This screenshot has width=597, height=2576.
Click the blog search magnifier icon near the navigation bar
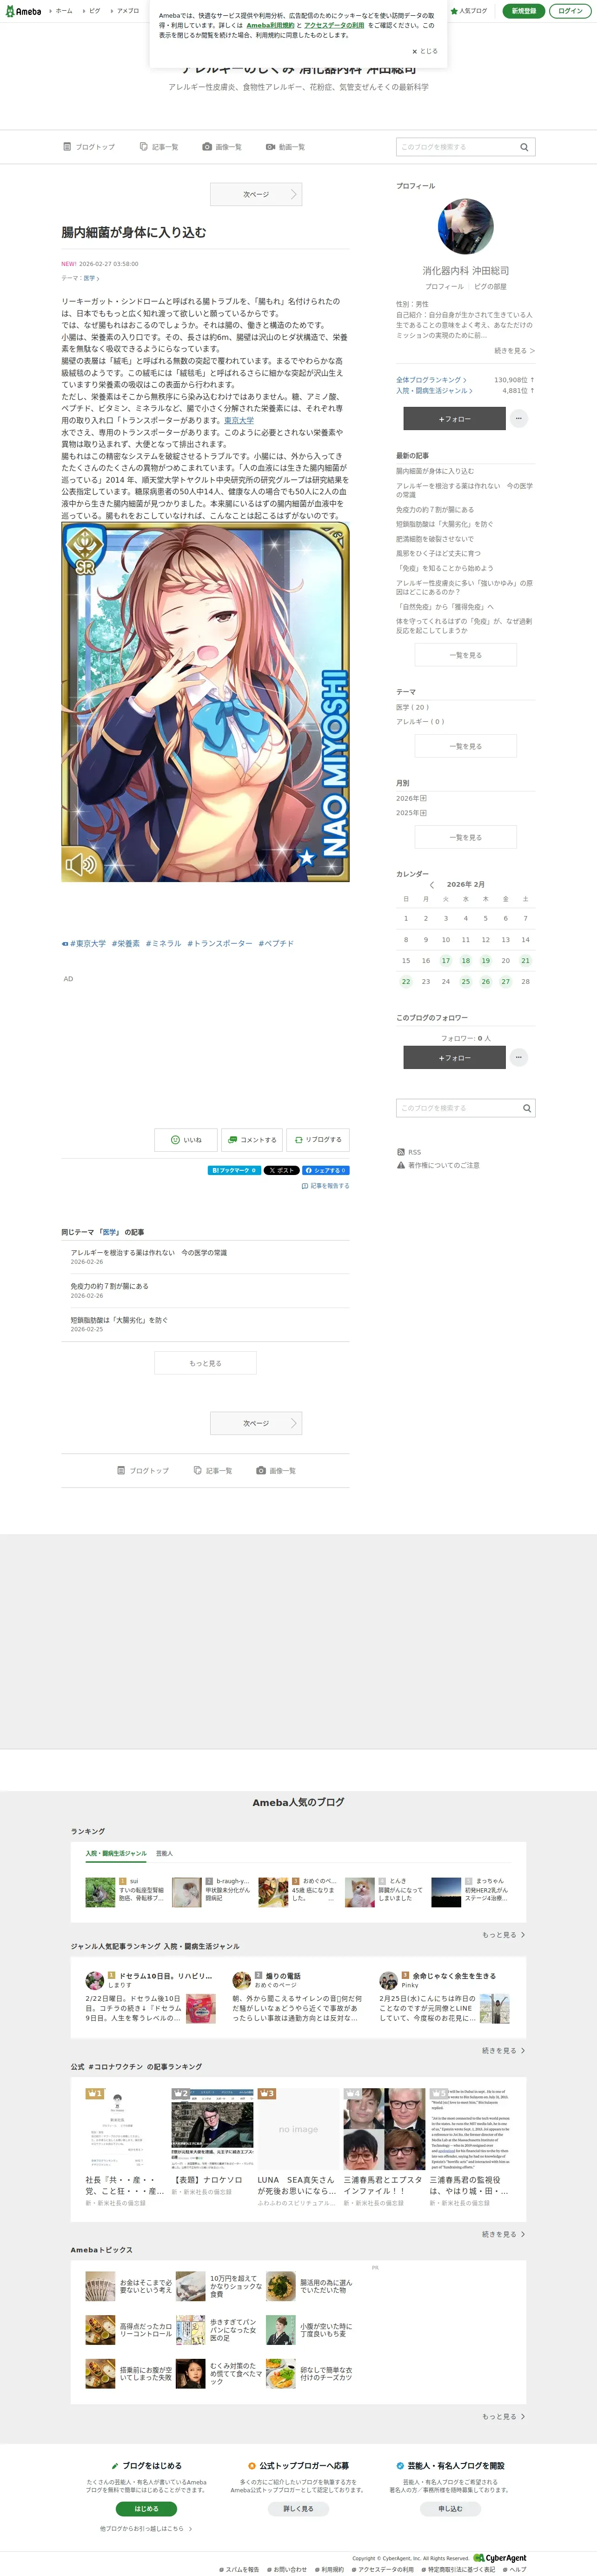tap(524, 147)
